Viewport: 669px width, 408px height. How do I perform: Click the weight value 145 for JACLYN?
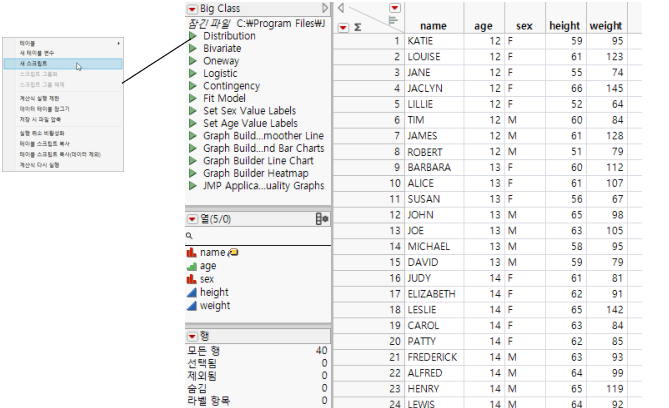[x=606, y=88]
